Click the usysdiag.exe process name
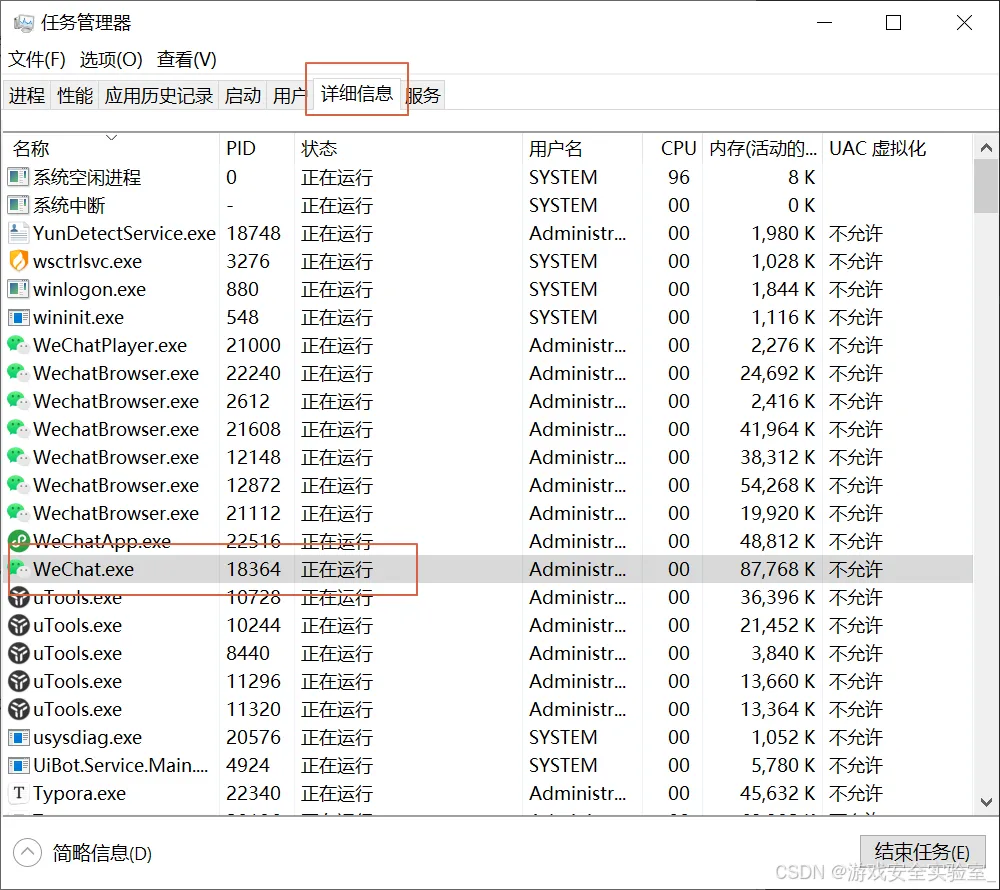Screen dimensions: 1000x890 [87, 738]
